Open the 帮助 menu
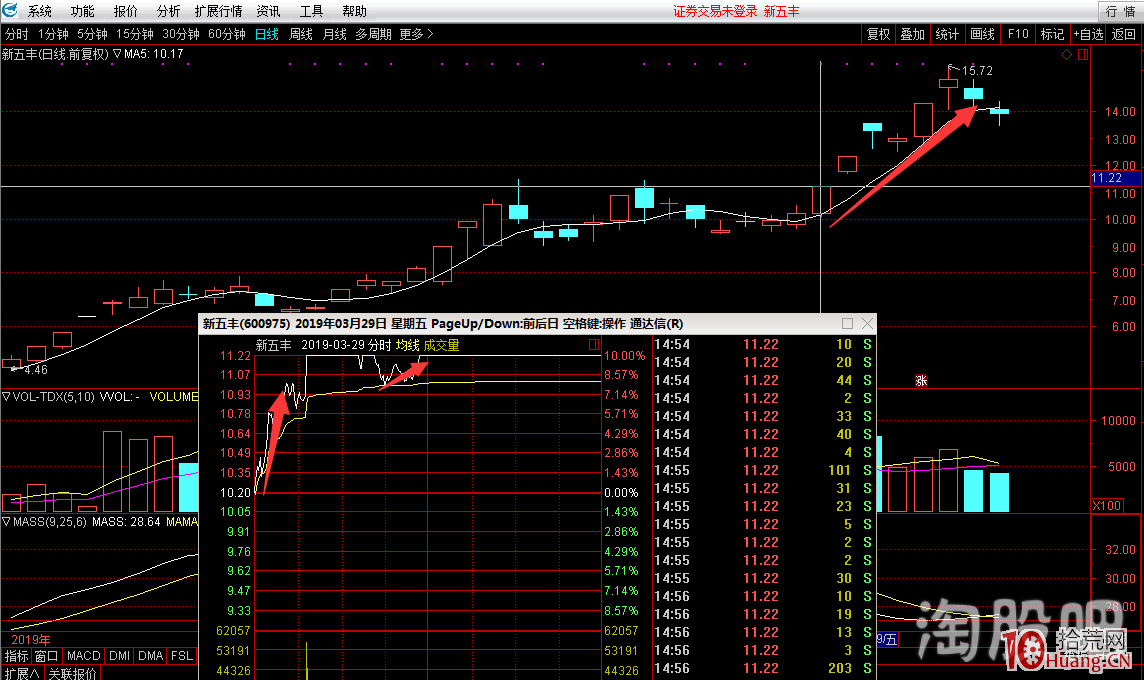The image size is (1144, 680). click(x=355, y=12)
